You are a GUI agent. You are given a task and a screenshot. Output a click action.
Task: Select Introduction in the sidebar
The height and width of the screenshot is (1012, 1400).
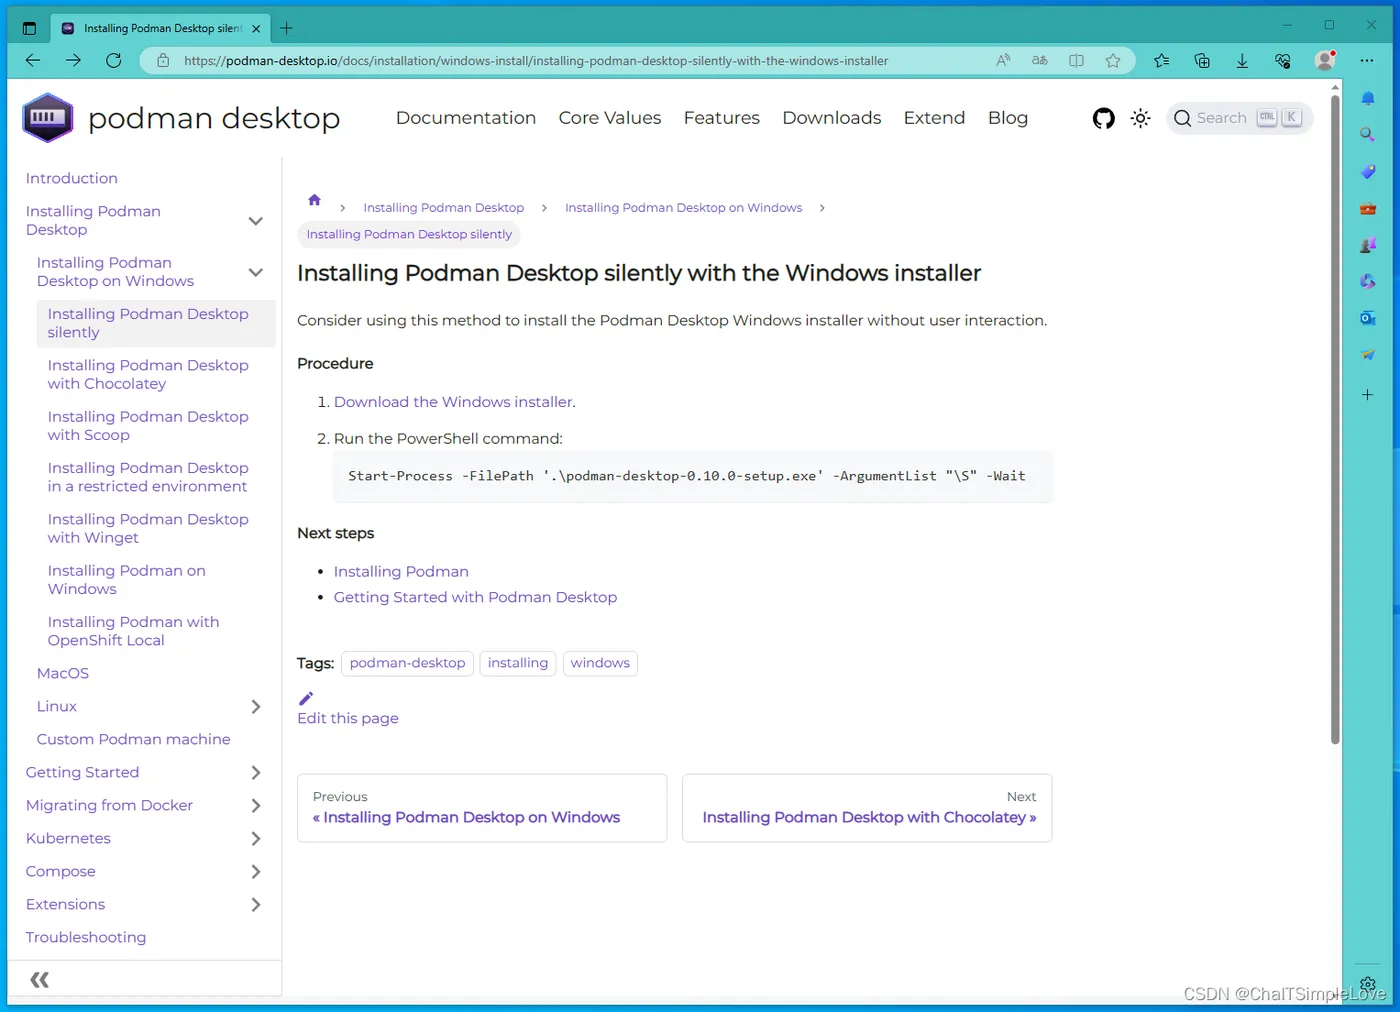pyautogui.click(x=72, y=179)
